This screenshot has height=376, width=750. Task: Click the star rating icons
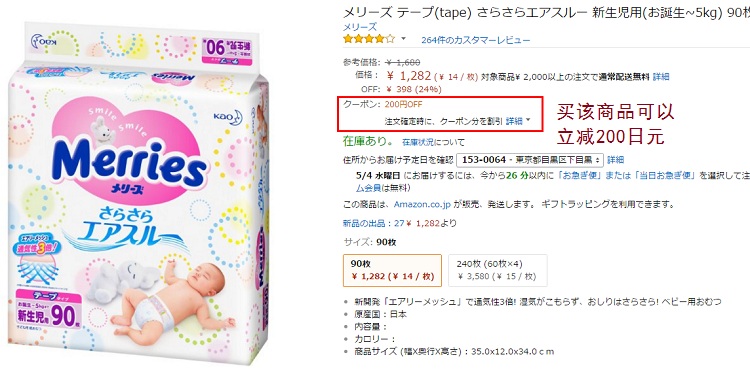(x=369, y=39)
